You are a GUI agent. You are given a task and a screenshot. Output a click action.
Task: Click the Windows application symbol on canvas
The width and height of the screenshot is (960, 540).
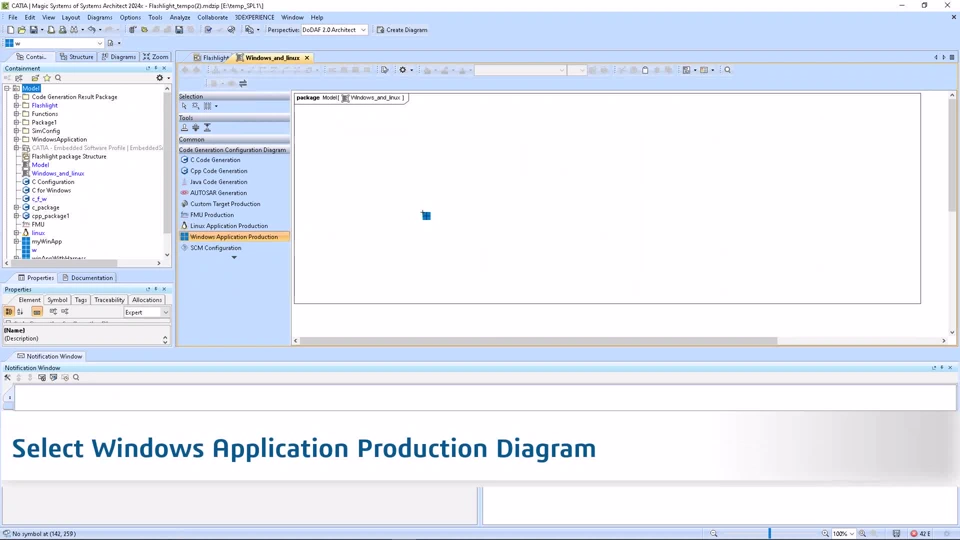click(426, 216)
